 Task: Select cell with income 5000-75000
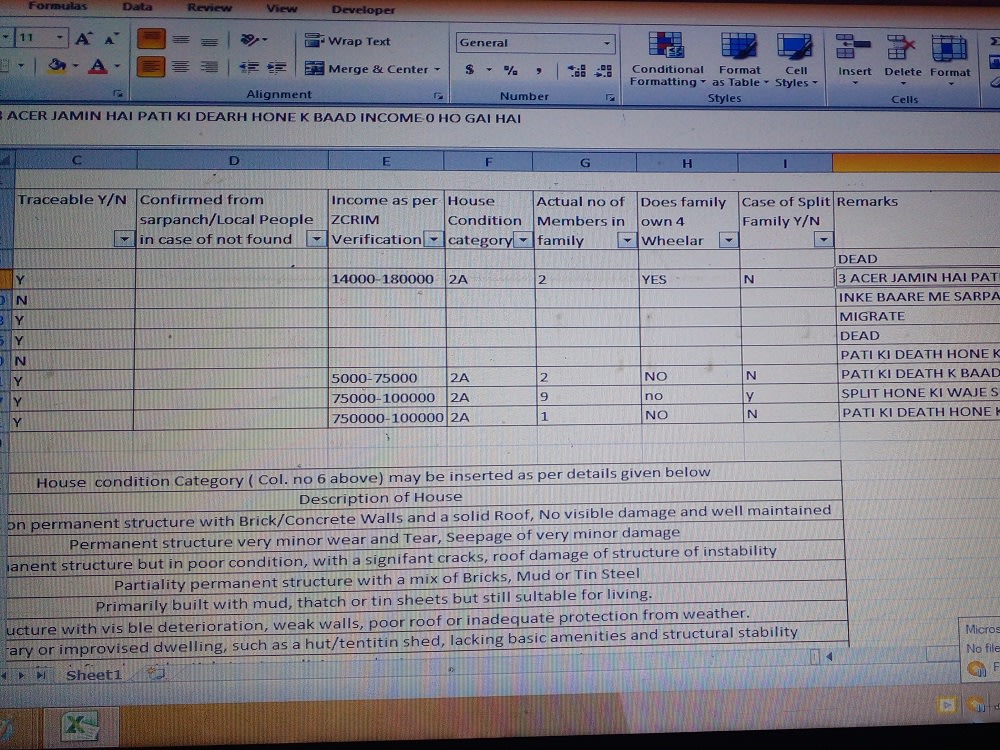coord(386,378)
